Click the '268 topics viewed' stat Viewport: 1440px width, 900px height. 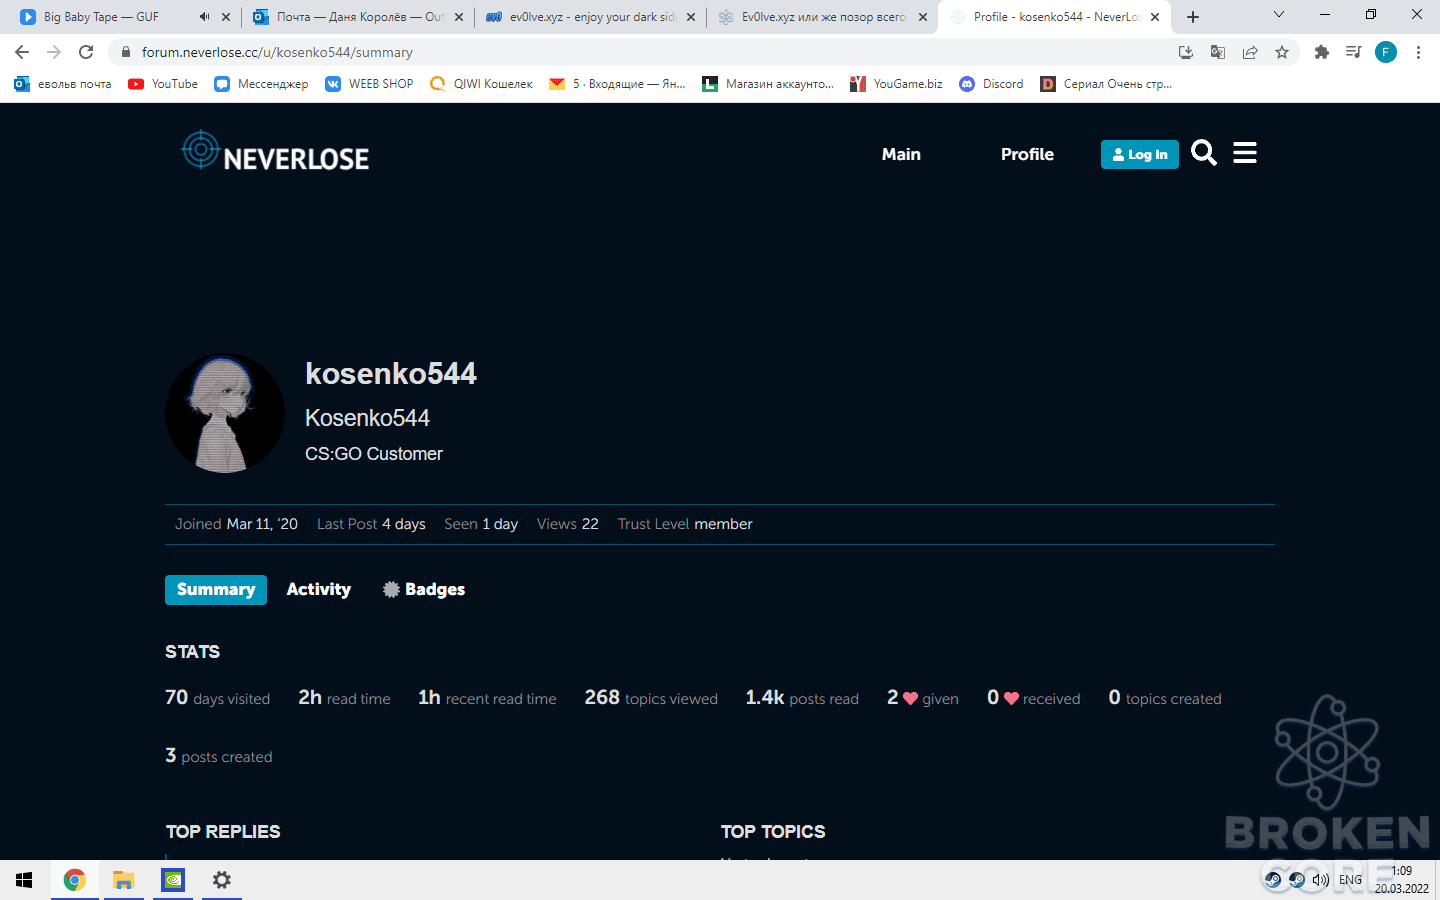point(651,698)
